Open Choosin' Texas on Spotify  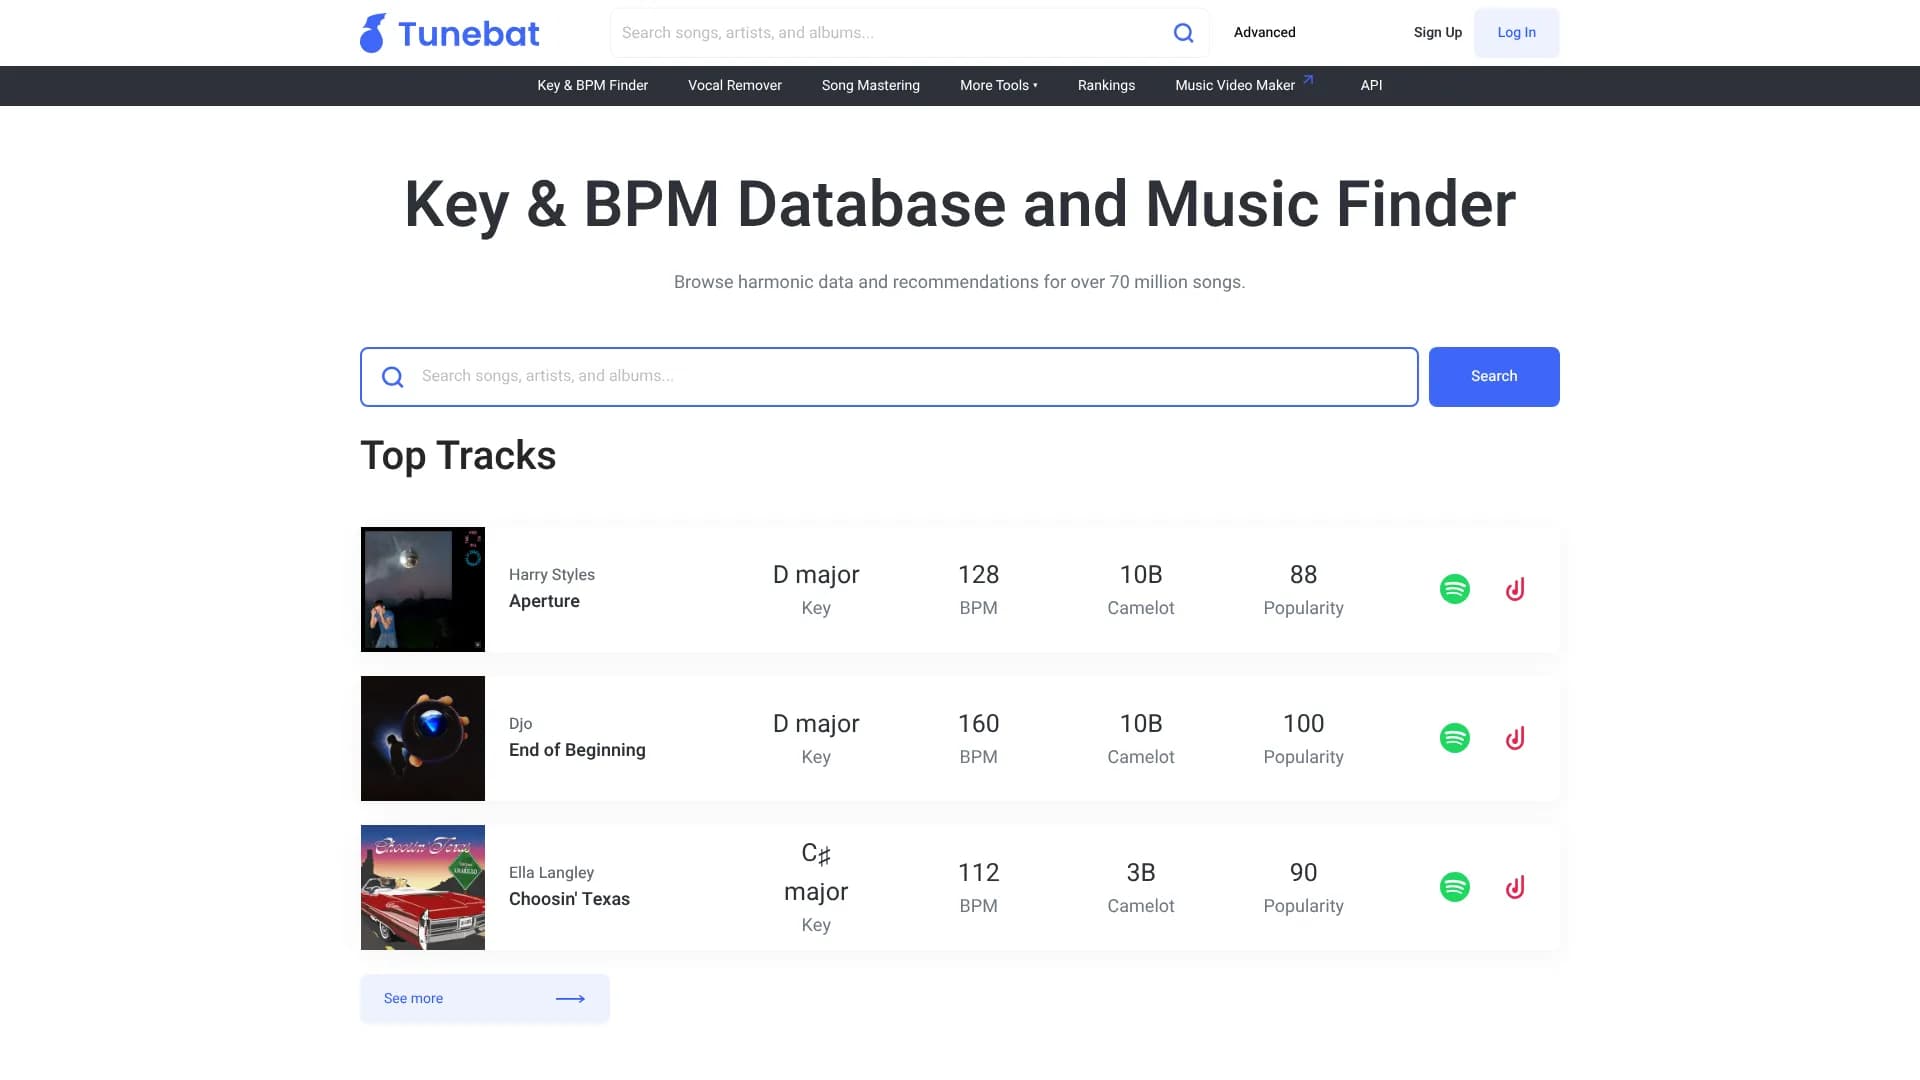[x=1455, y=887]
